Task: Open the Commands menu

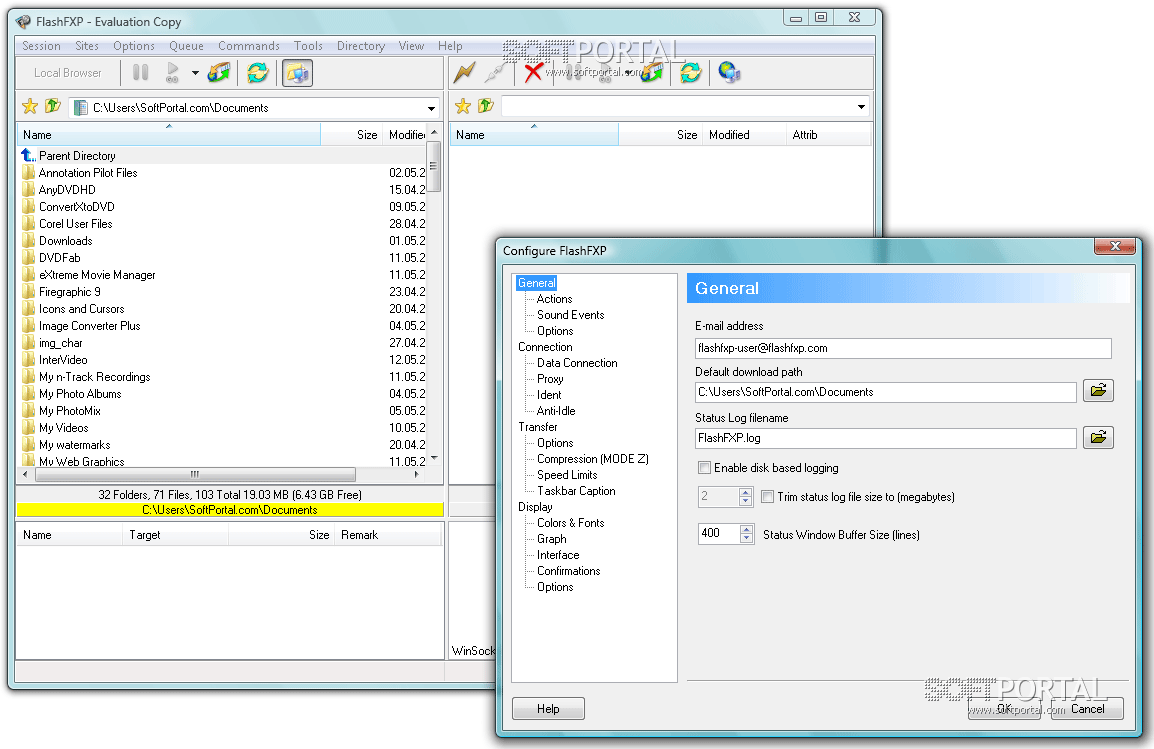Action: (x=249, y=46)
